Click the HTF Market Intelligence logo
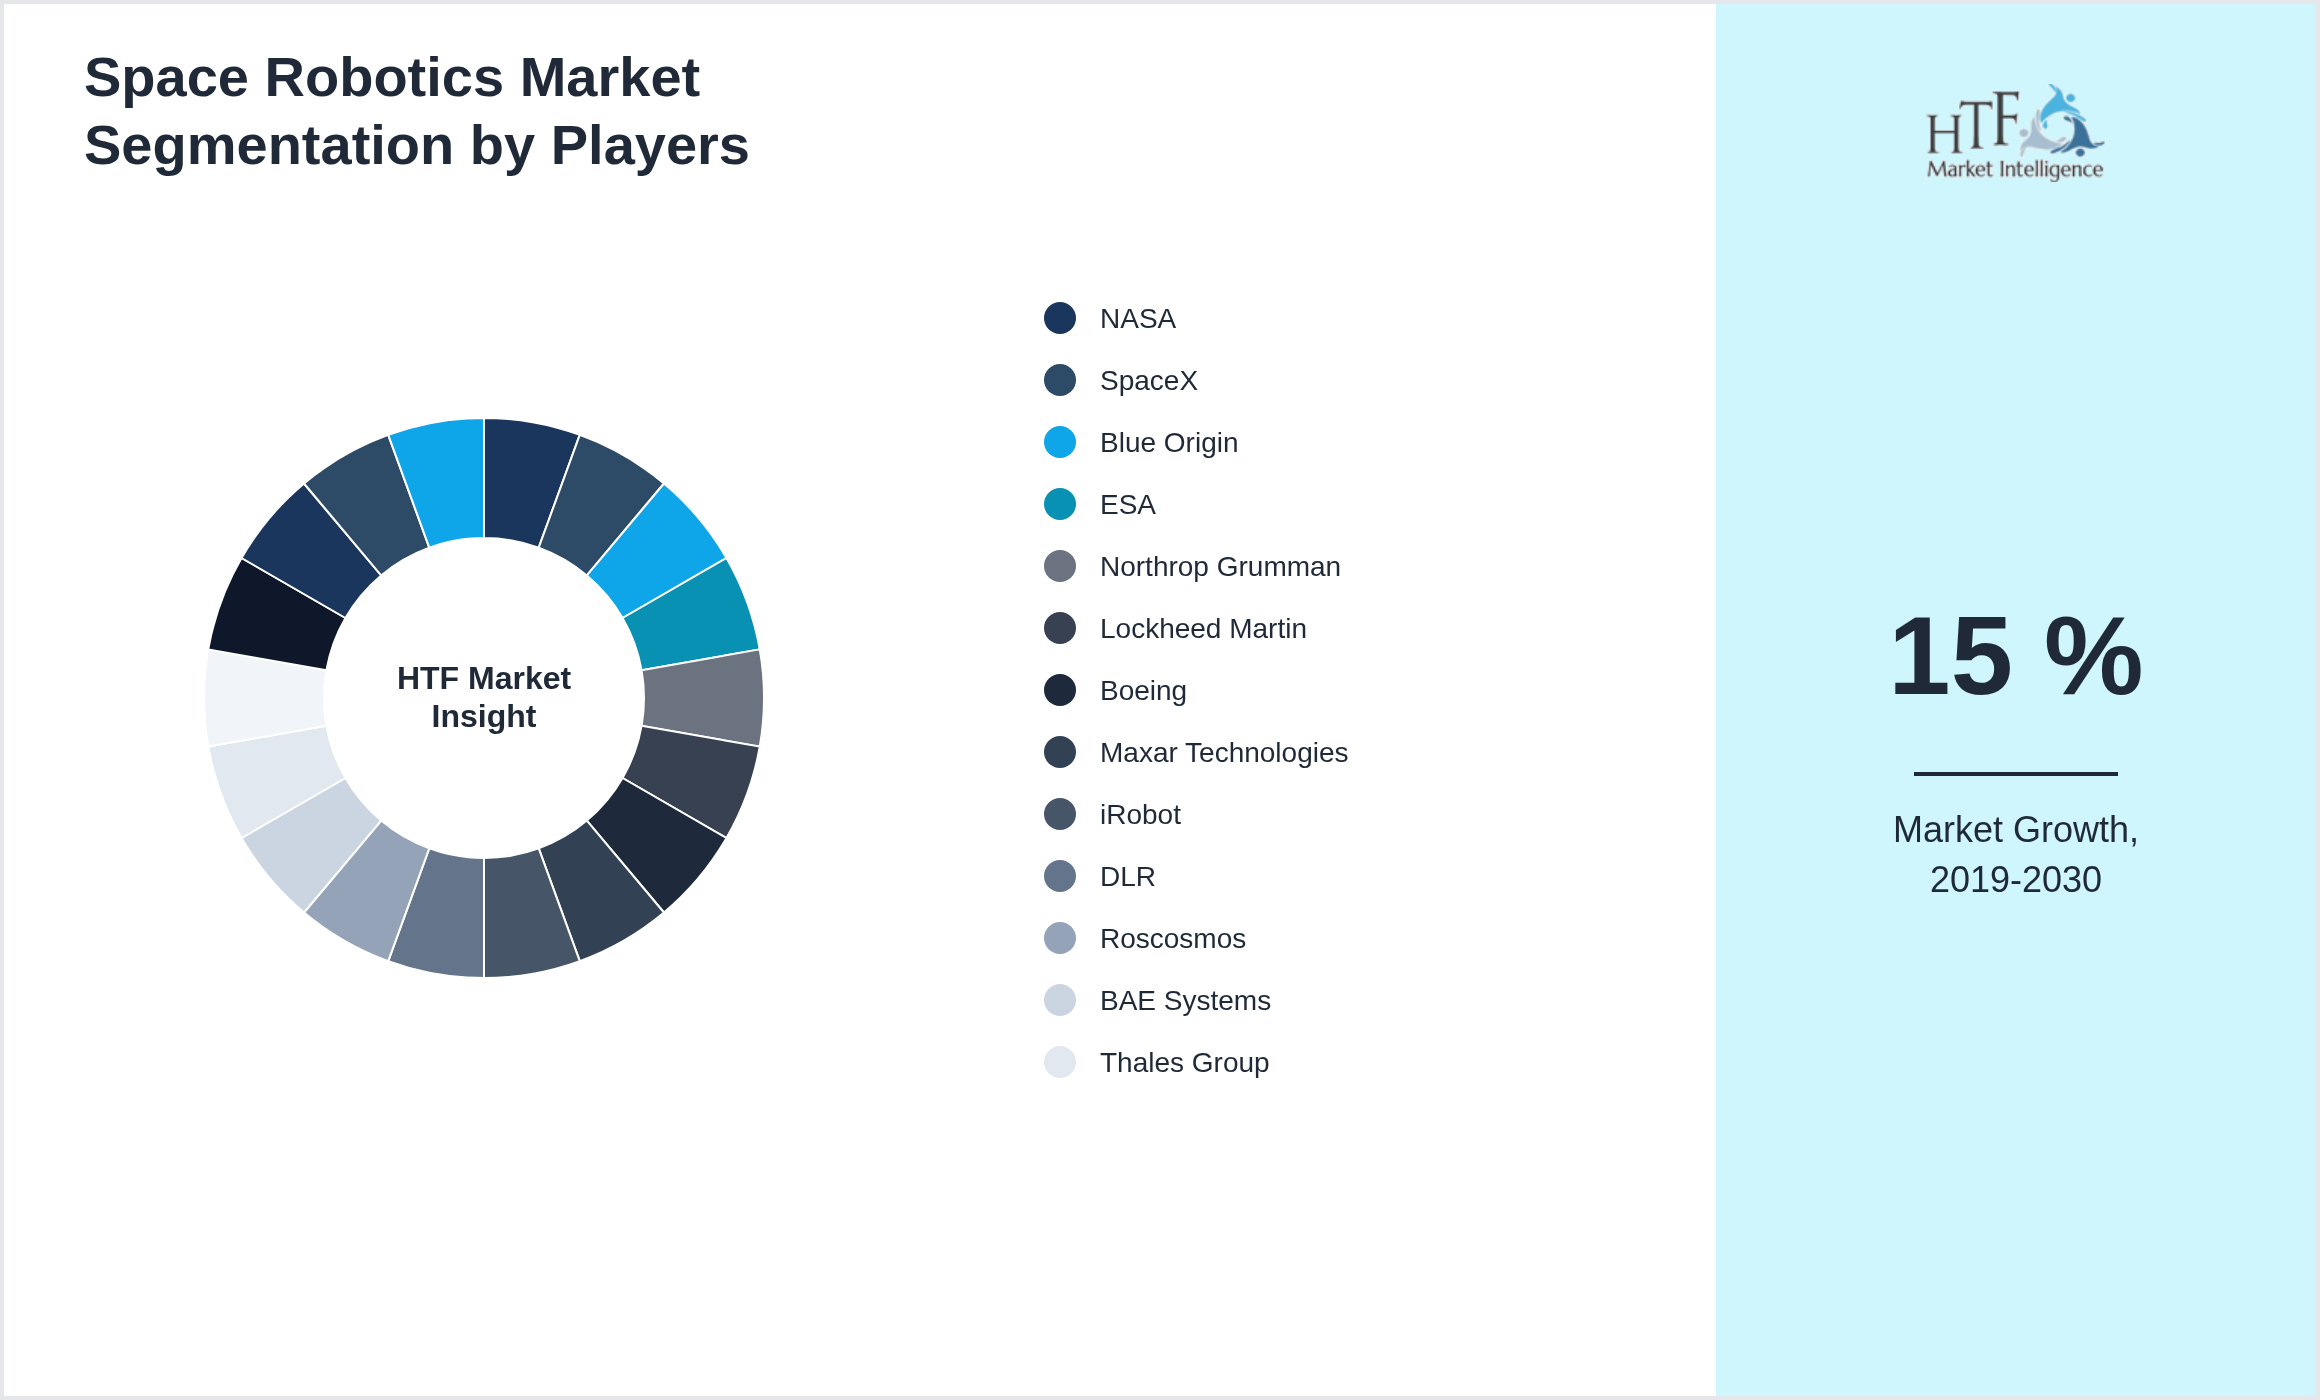This screenshot has height=1400, width=2320. (x=2015, y=133)
